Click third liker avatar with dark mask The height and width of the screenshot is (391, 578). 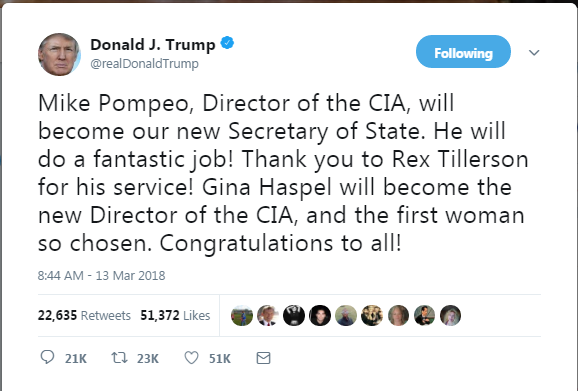(x=294, y=315)
